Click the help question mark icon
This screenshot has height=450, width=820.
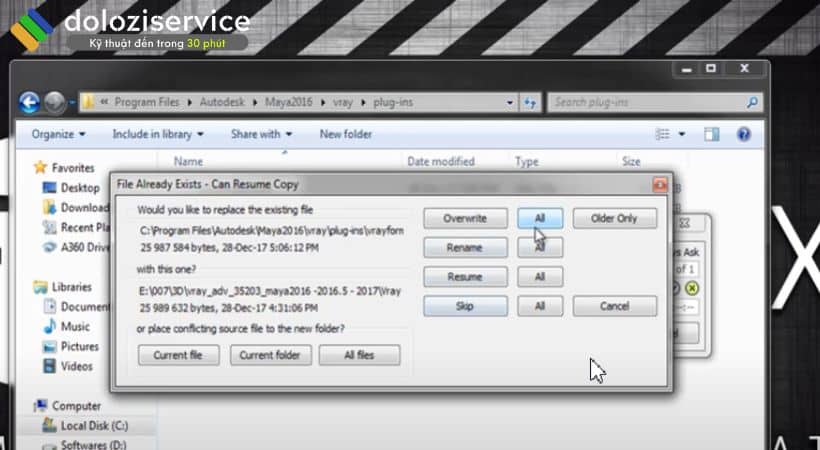[743, 134]
